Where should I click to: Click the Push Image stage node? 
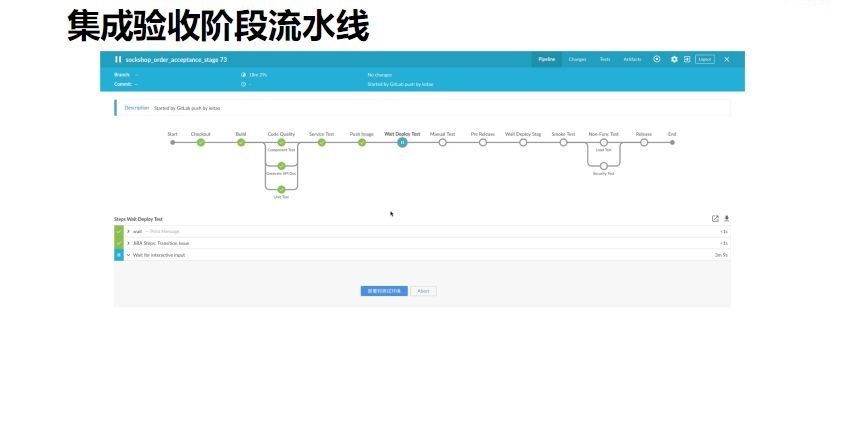click(362, 142)
